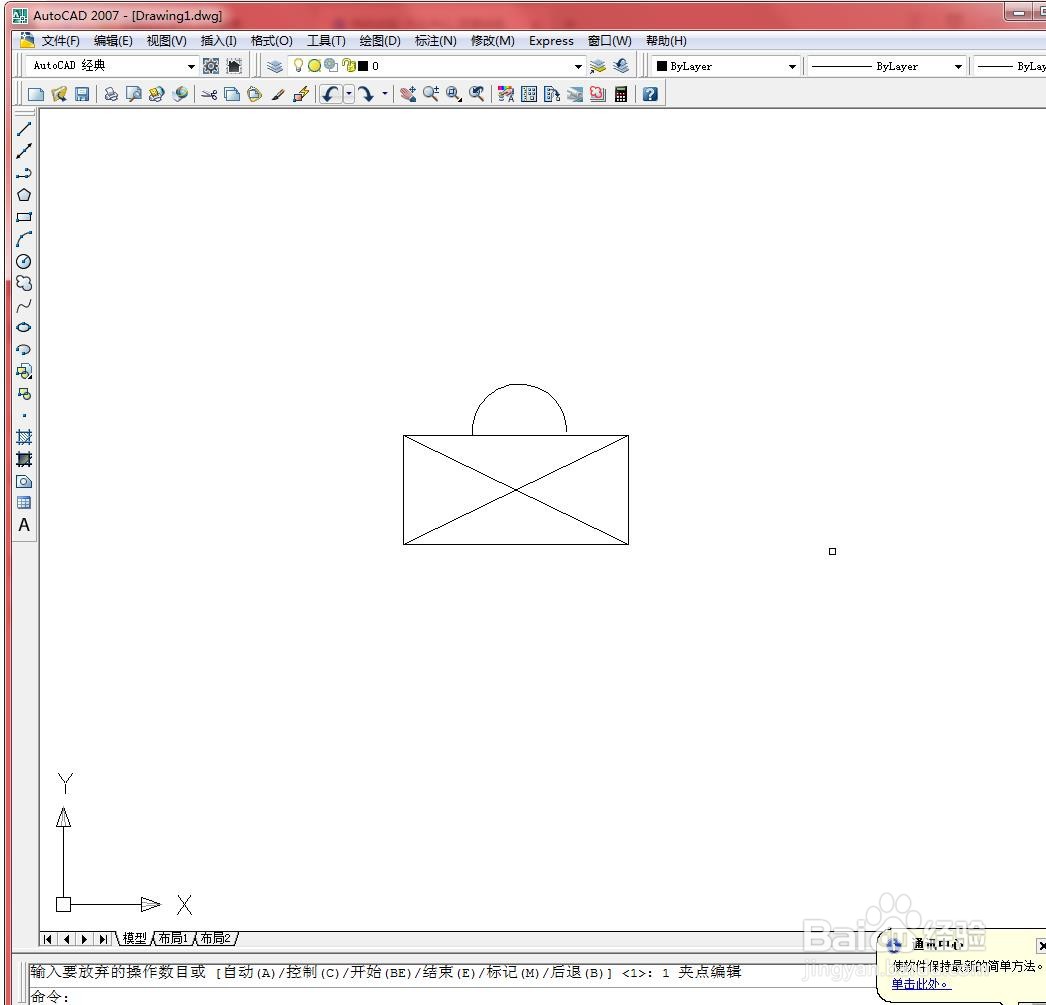Select the Spline tool

click(24, 306)
